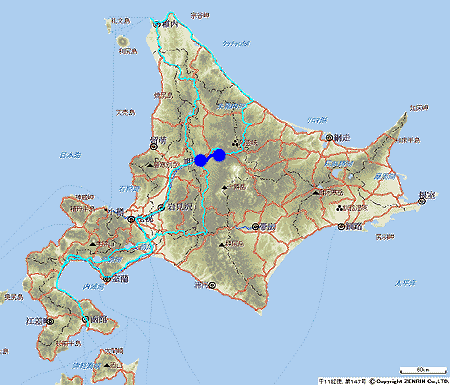Click the right large blue route dot
The image size is (450, 385).
coord(219,155)
